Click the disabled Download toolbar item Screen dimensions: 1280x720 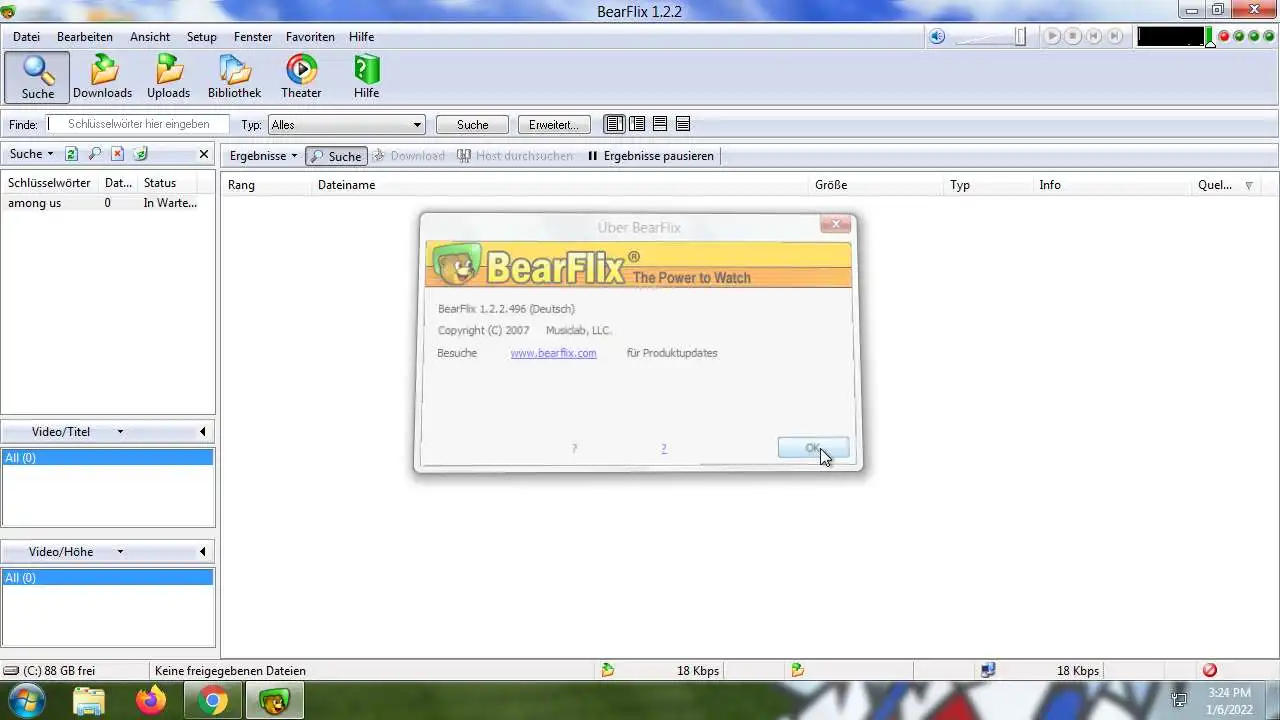click(409, 156)
